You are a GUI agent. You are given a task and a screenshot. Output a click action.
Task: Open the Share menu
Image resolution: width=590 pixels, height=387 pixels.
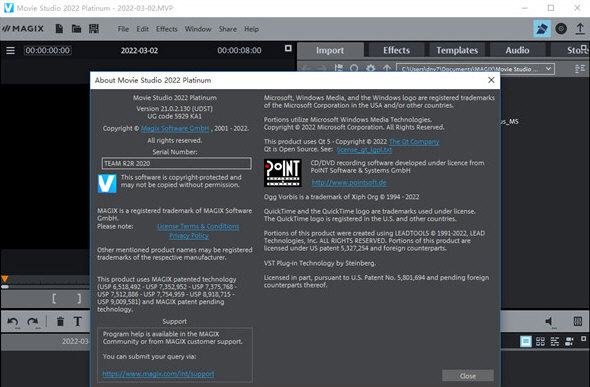click(228, 29)
